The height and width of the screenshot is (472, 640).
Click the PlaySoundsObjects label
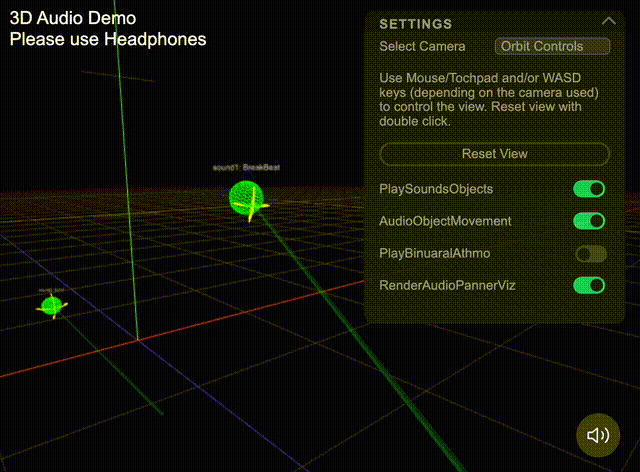tap(436, 189)
